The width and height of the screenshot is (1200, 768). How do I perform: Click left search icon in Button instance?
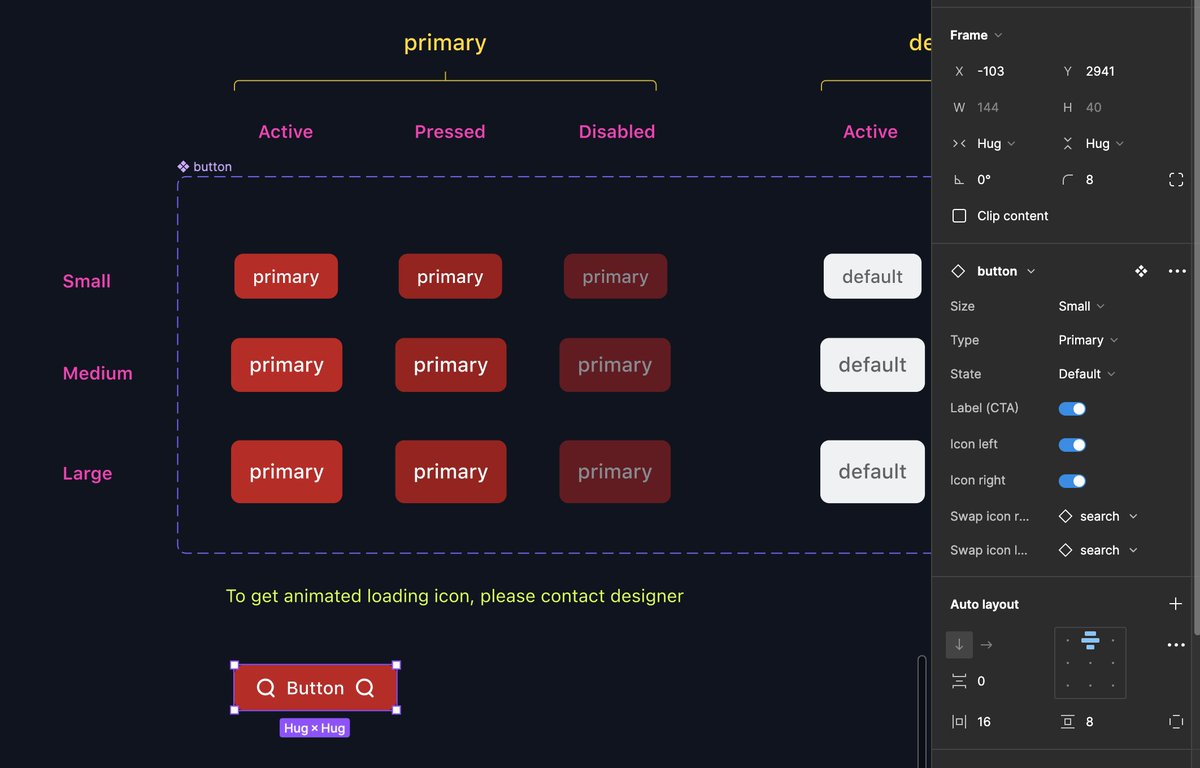click(x=265, y=688)
